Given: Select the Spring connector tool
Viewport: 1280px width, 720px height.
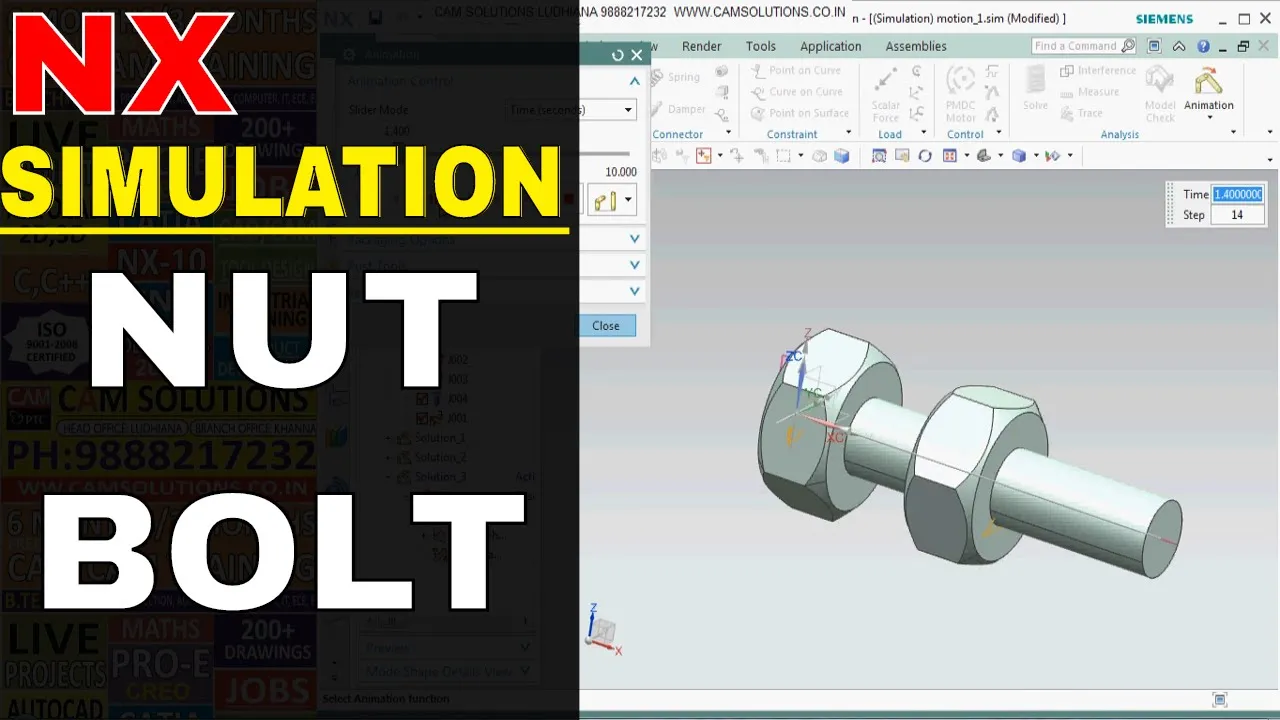Looking at the screenshot, I should pyautogui.click(x=676, y=77).
